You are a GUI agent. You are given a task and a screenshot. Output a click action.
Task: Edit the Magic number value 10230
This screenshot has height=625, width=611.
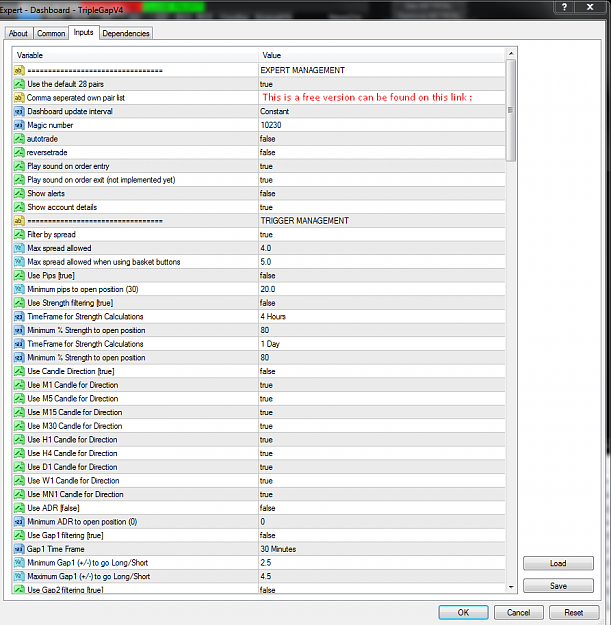(x=382, y=125)
